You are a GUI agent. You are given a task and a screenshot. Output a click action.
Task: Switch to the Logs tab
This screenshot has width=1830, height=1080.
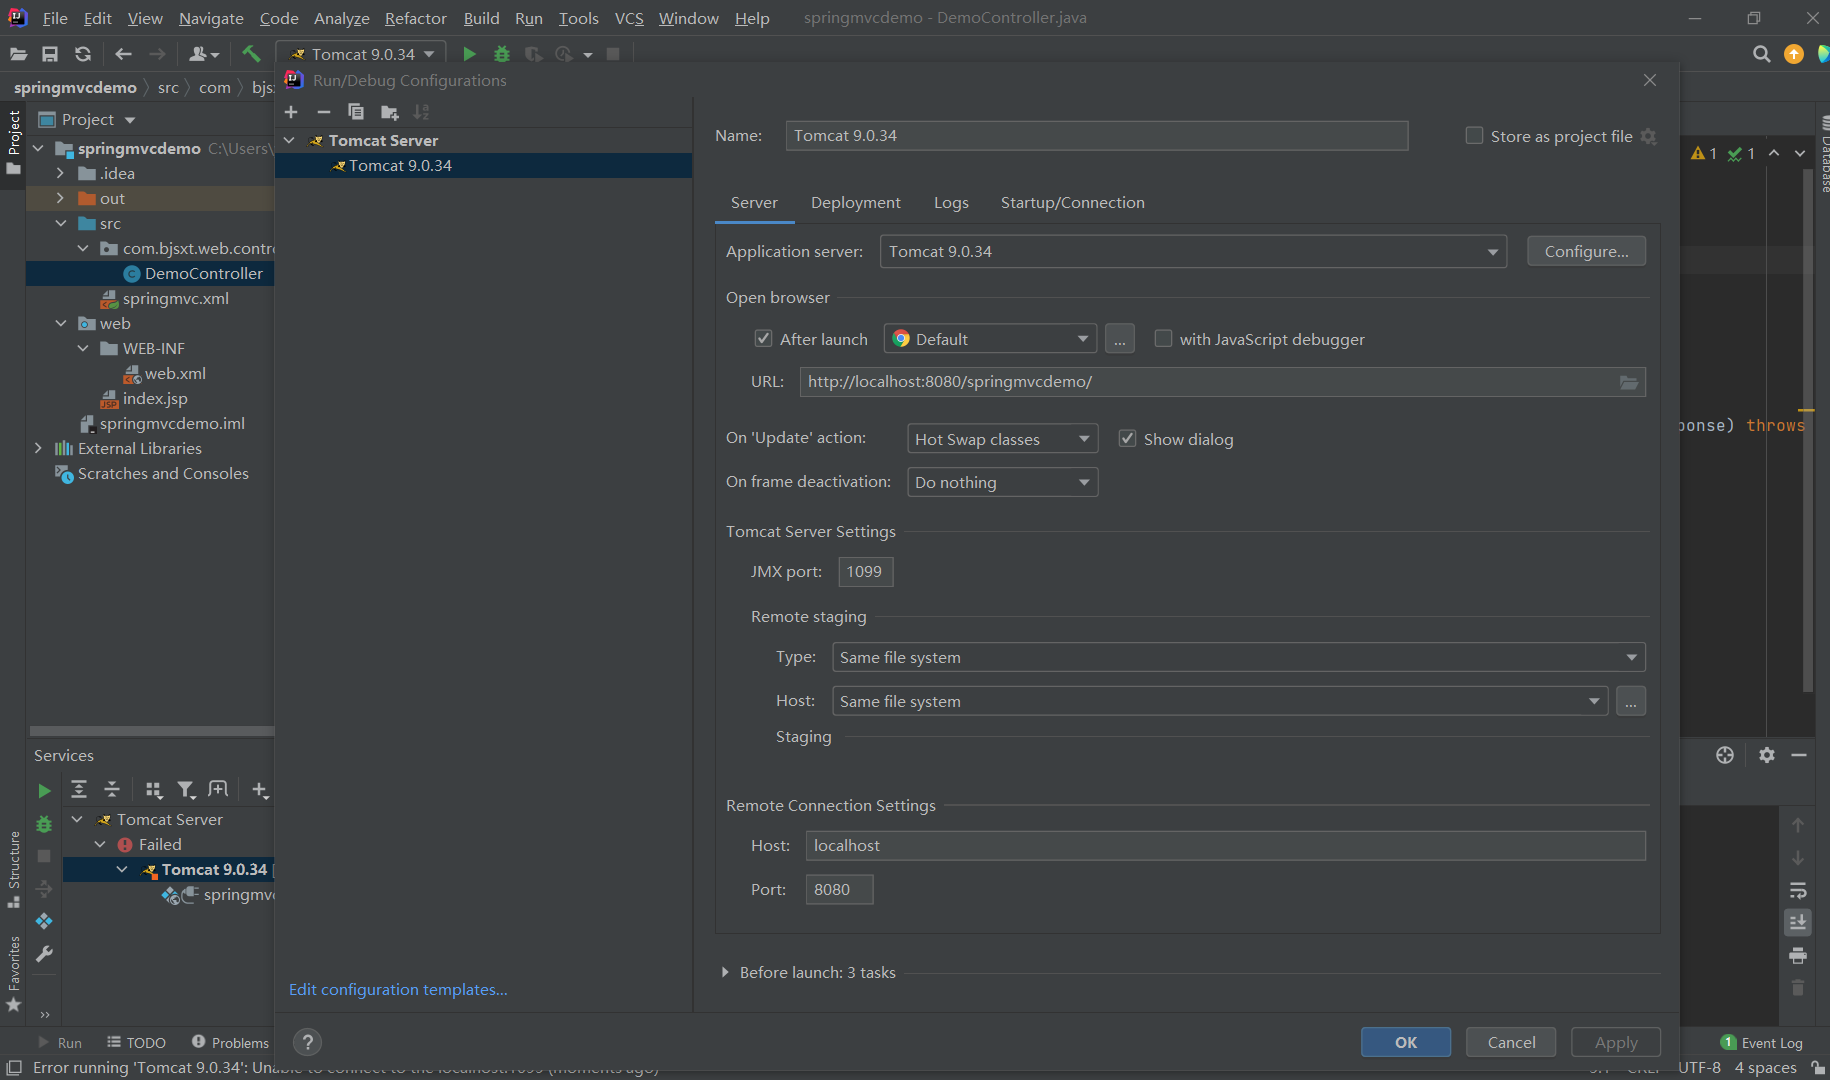pyautogui.click(x=950, y=202)
